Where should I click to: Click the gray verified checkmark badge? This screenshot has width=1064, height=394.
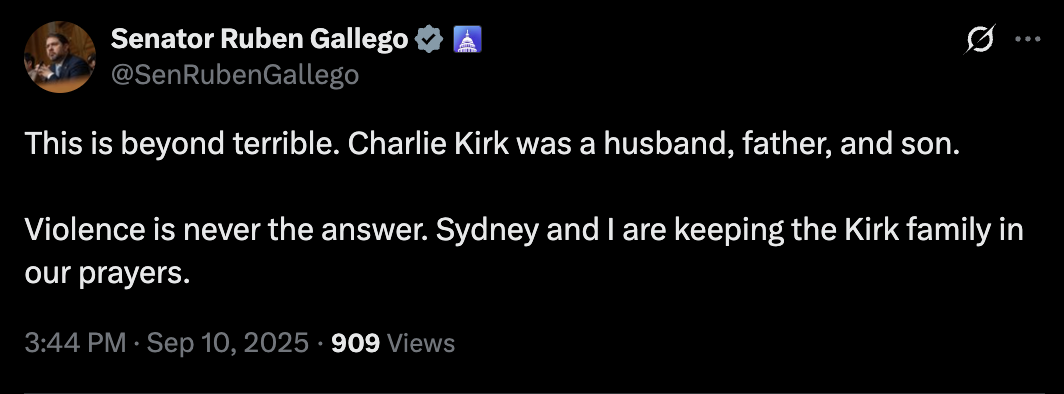[x=429, y=41]
